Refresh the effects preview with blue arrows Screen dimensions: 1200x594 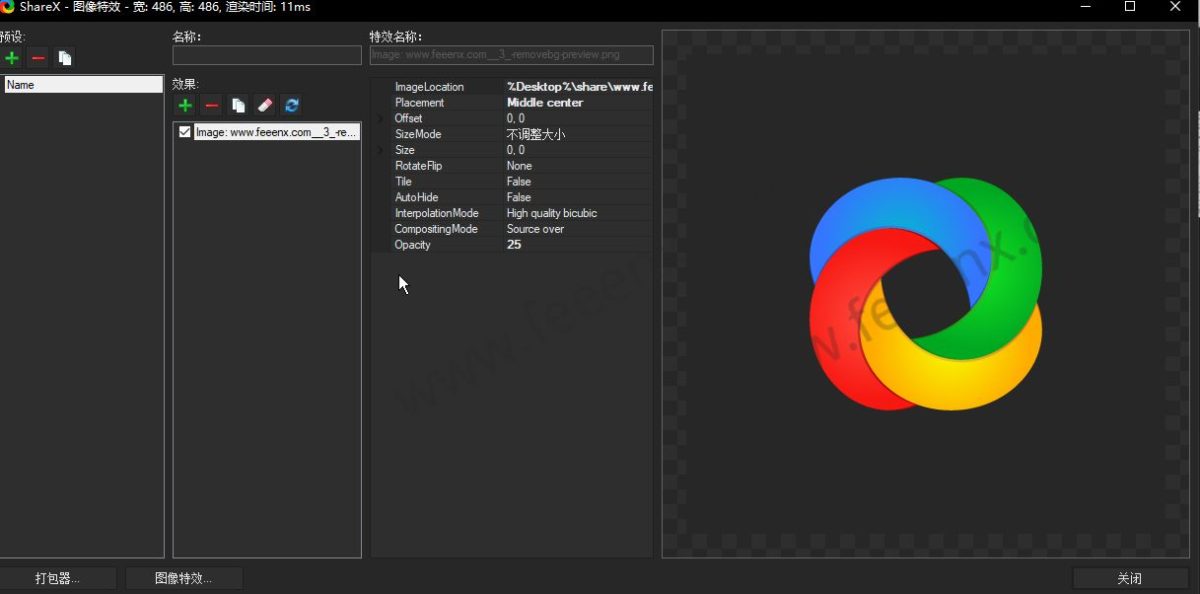click(291, 105)
